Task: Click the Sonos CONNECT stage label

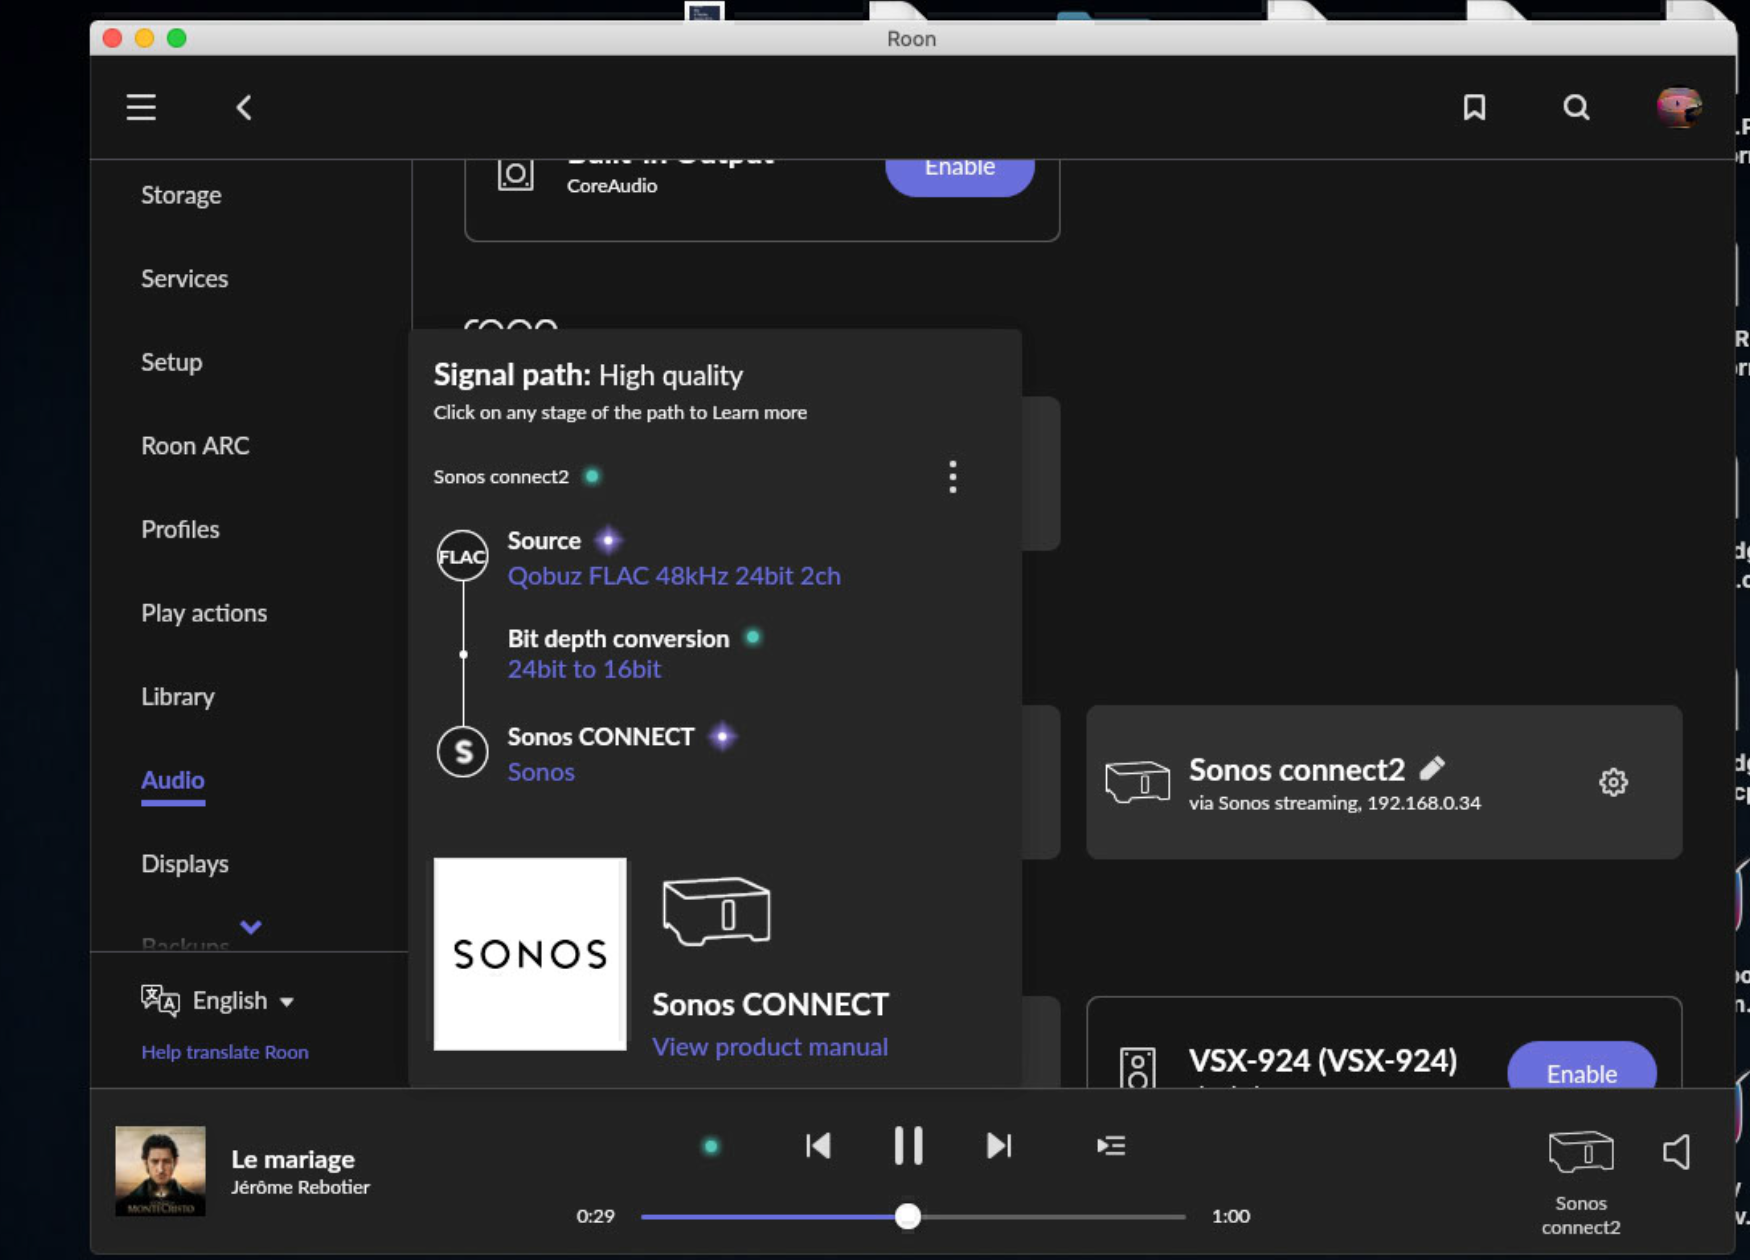Action: (x=600, y=737)
